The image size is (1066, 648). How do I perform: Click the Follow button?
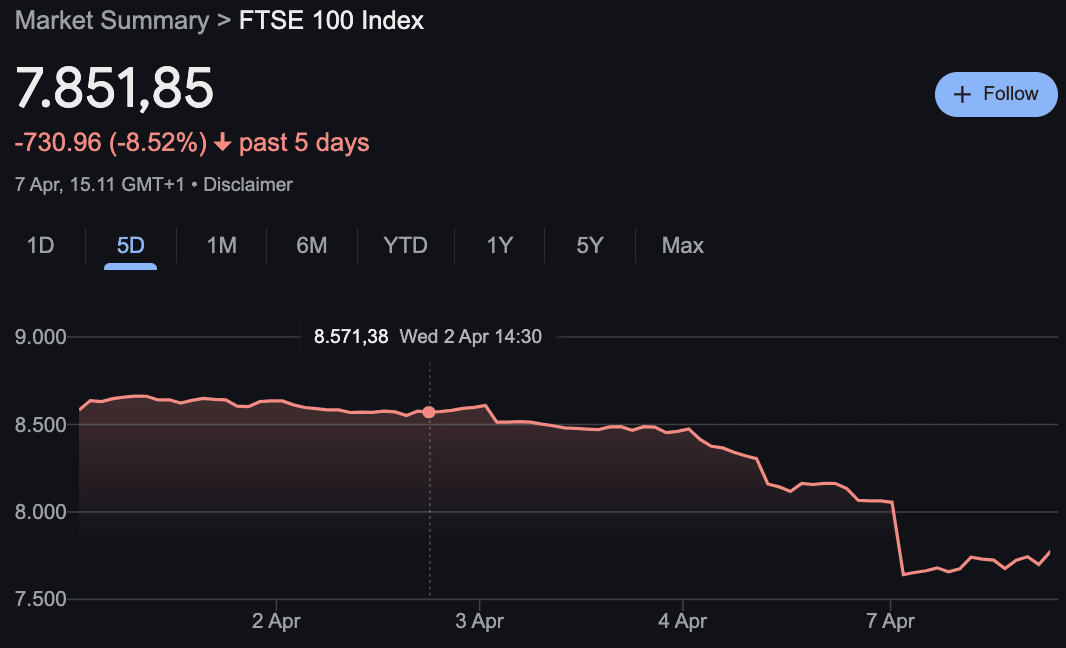[x=996, y=93]
